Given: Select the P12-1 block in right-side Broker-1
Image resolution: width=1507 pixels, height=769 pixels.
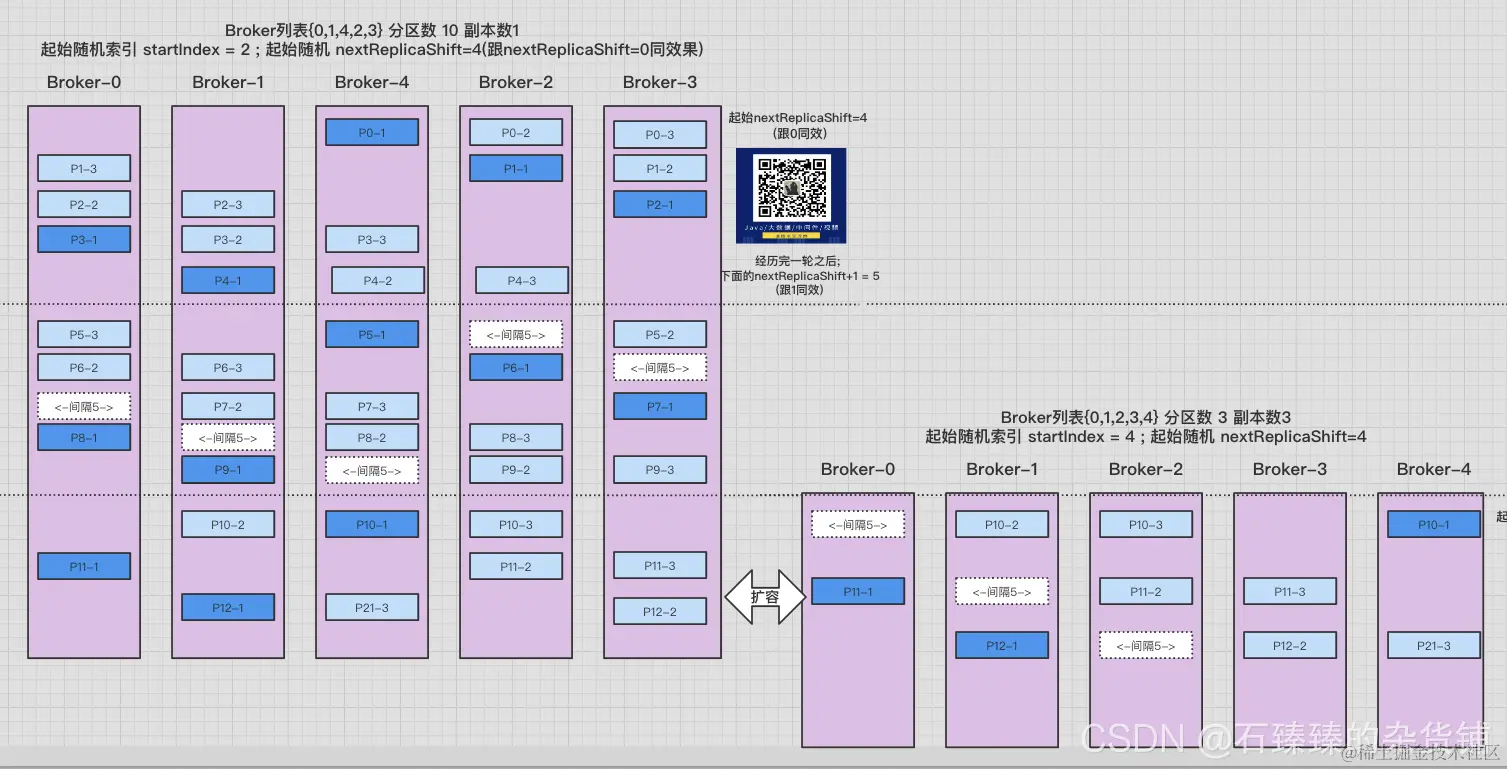Looking at the screenshot, I should tap(1001, 645).
